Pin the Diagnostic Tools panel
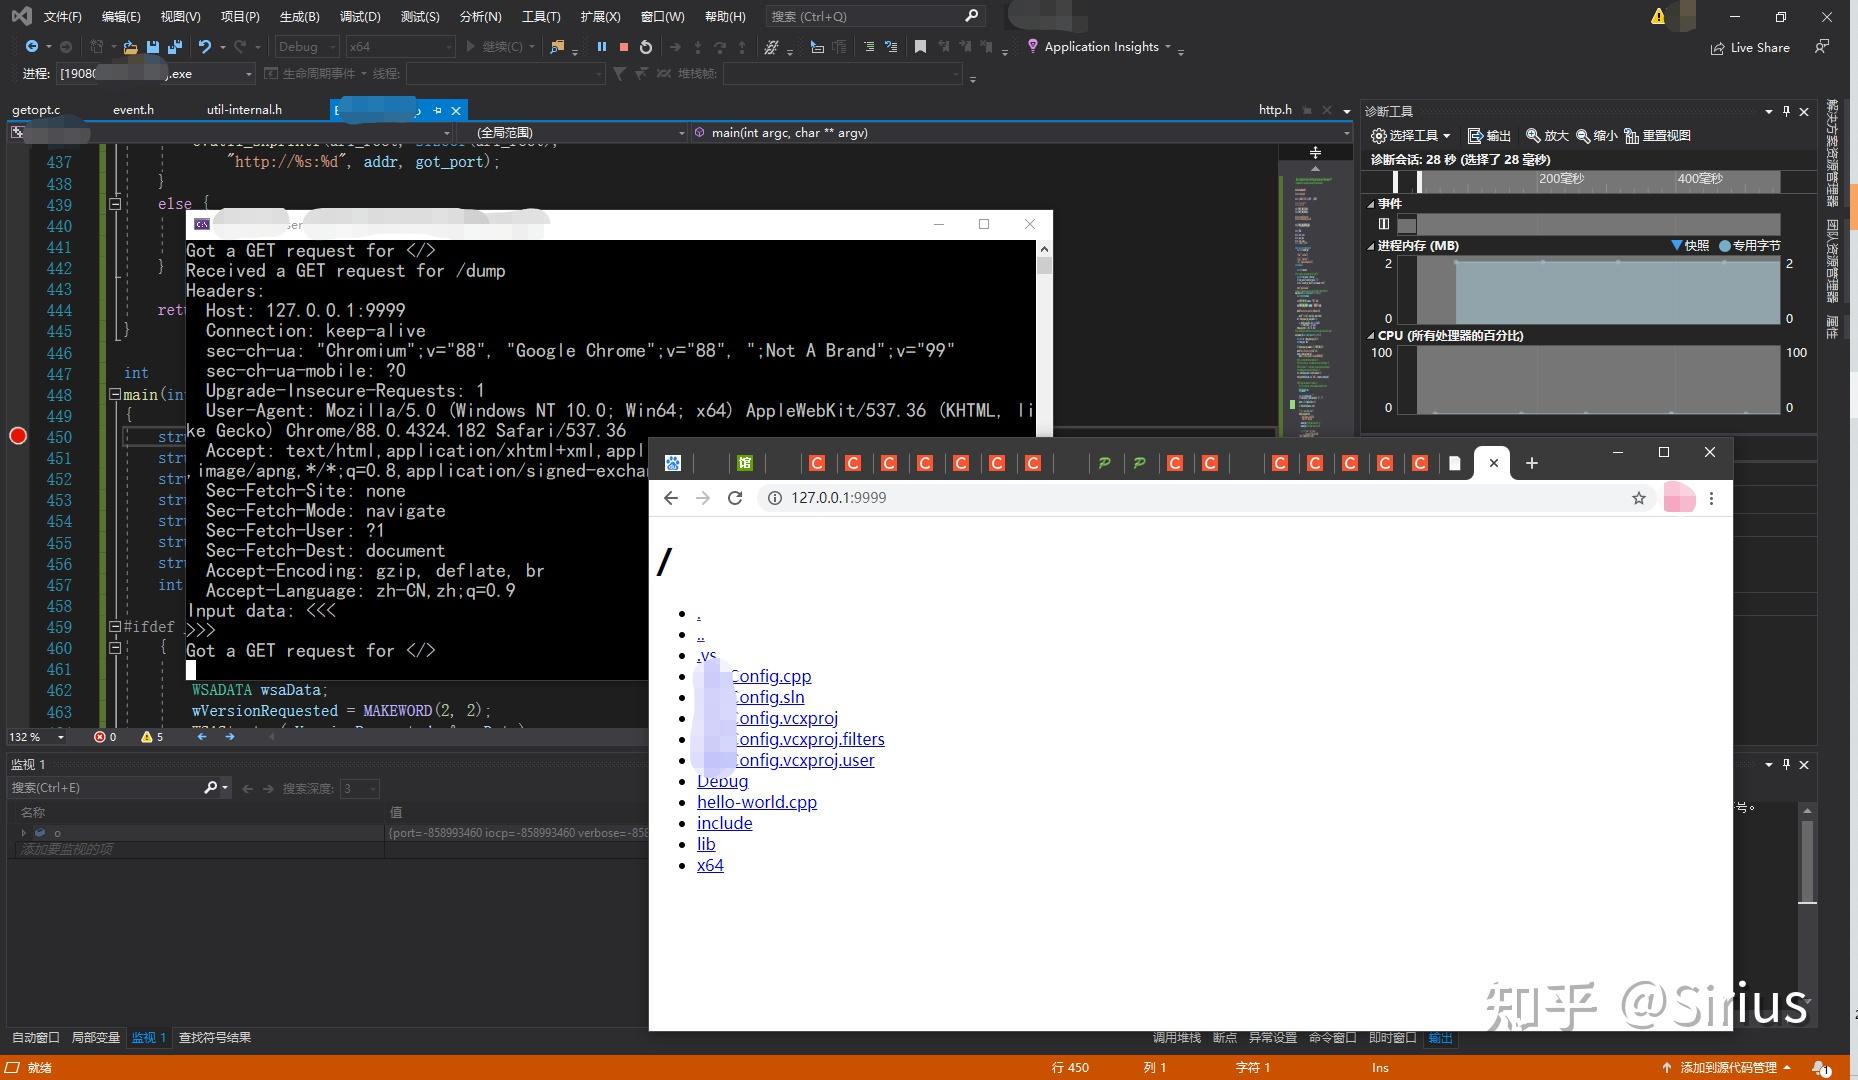 [x=1786, y=111]
